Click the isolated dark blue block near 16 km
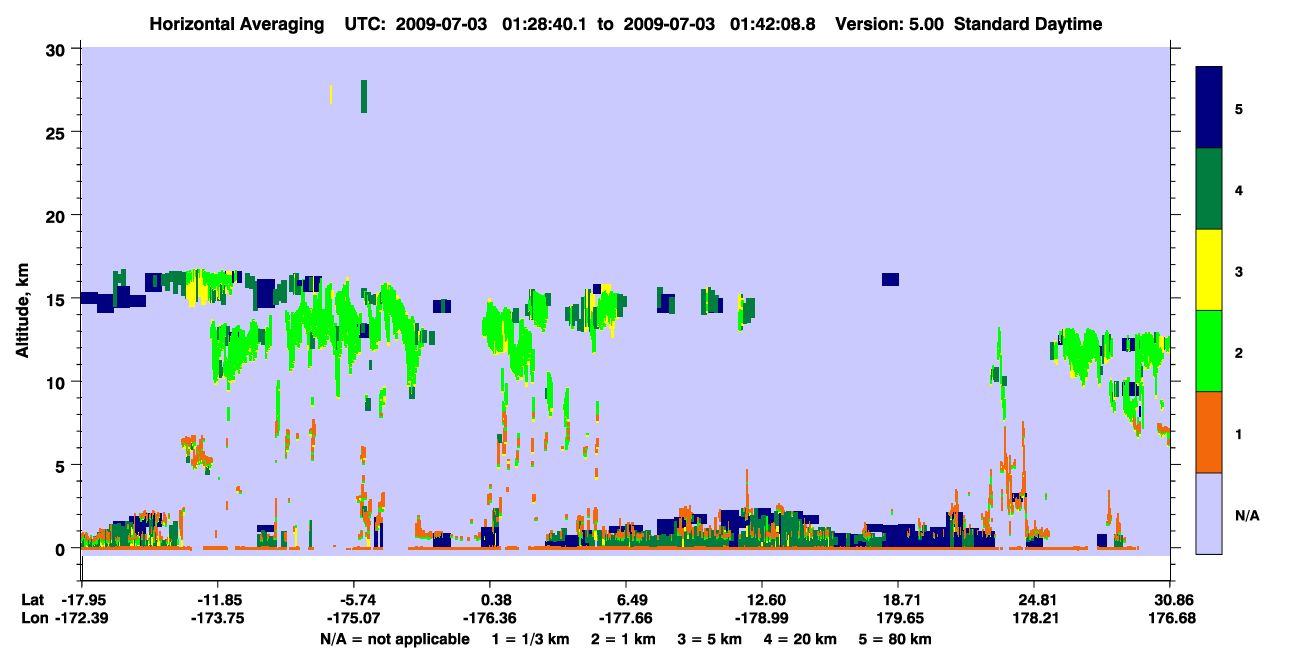 (890, 279)
